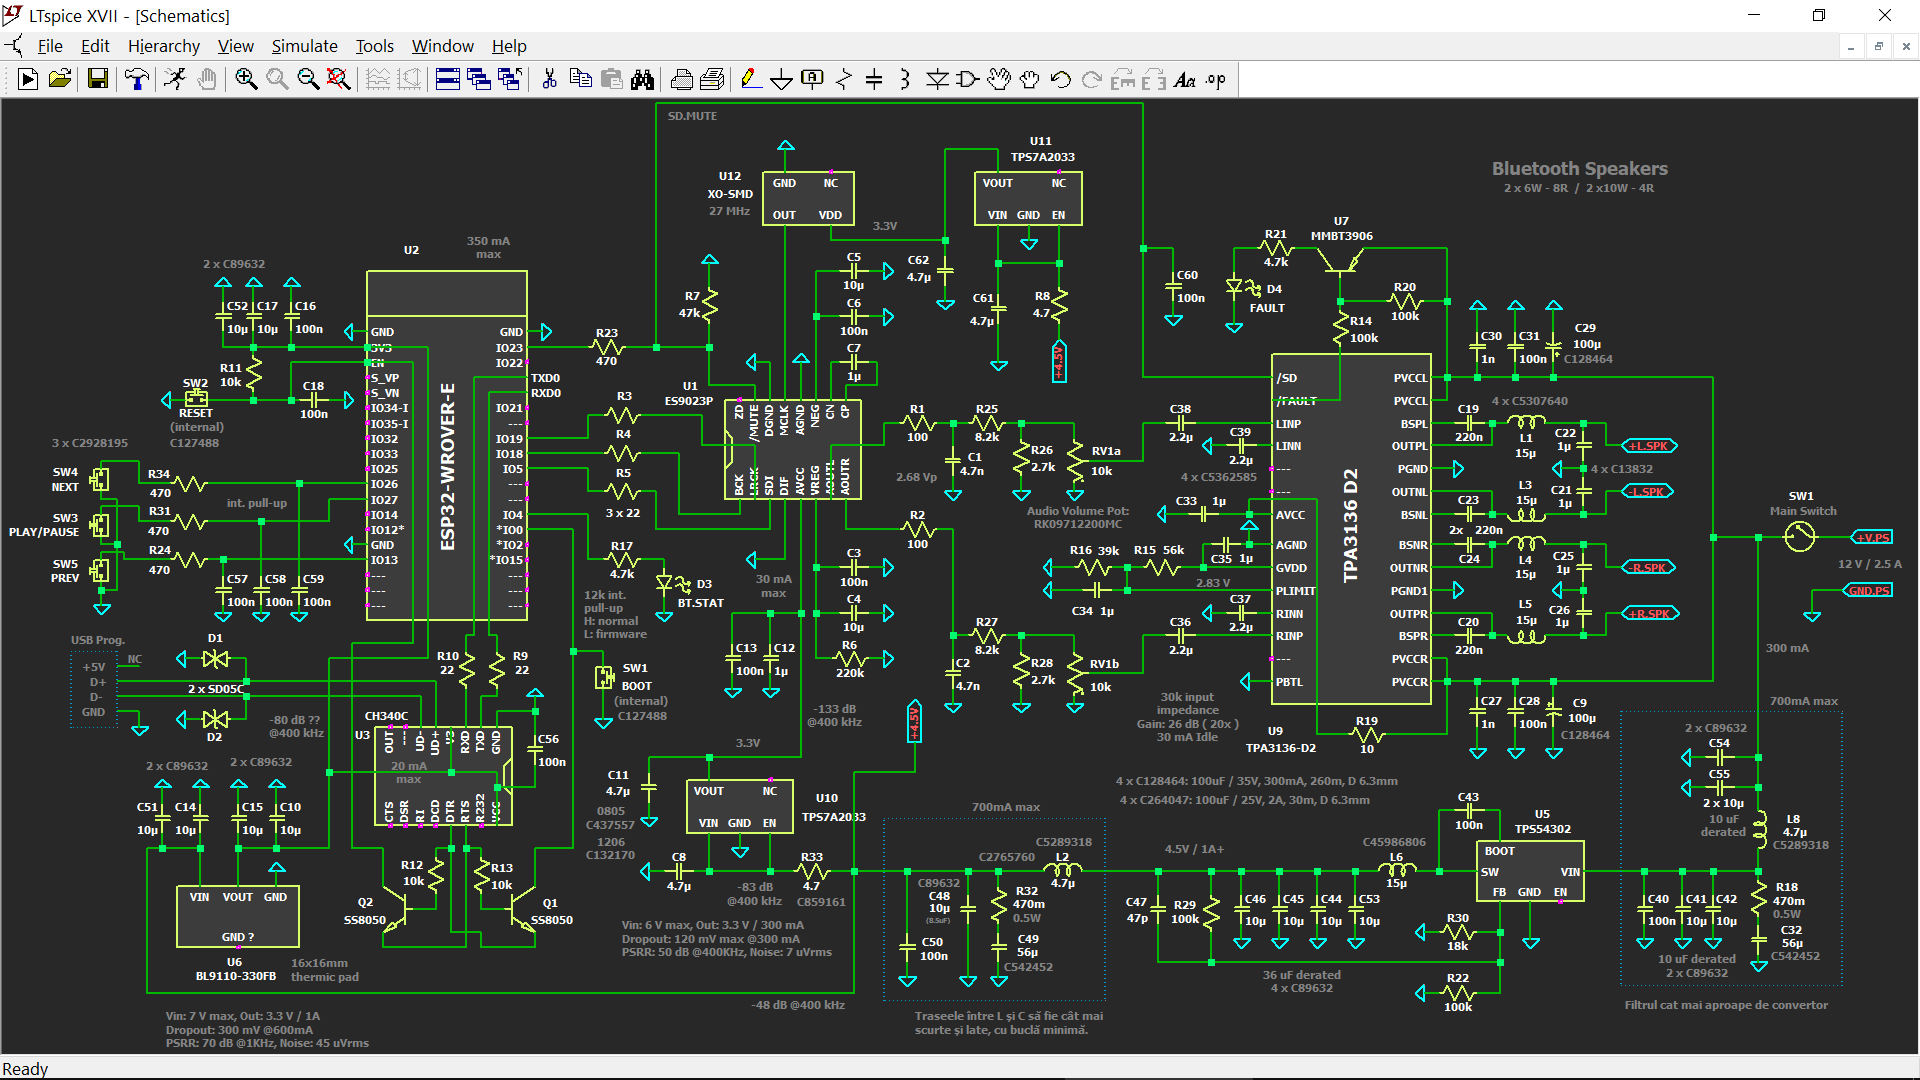Open the Window menu

point(443,46)
